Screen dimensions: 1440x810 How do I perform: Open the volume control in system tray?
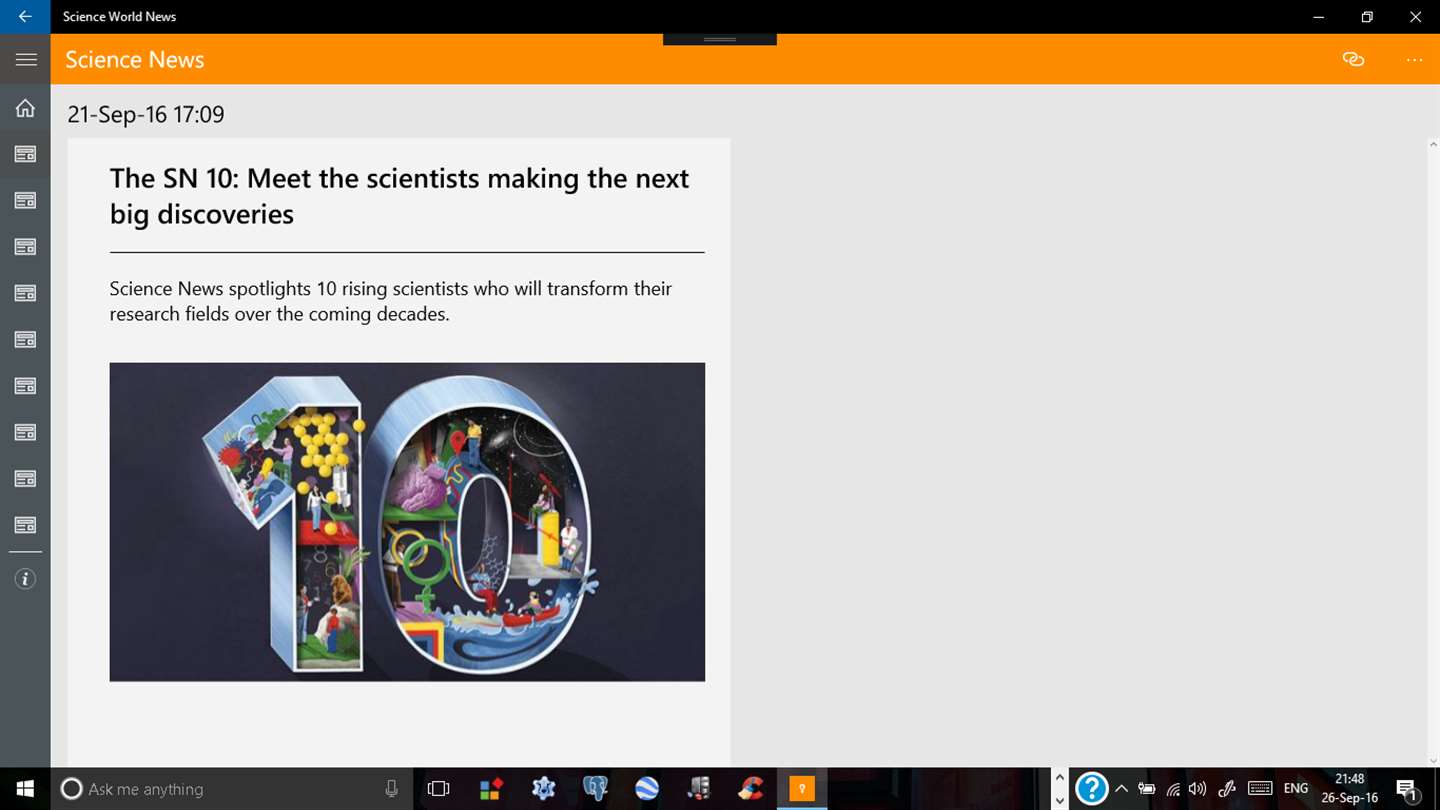(x=1198, y=789)
